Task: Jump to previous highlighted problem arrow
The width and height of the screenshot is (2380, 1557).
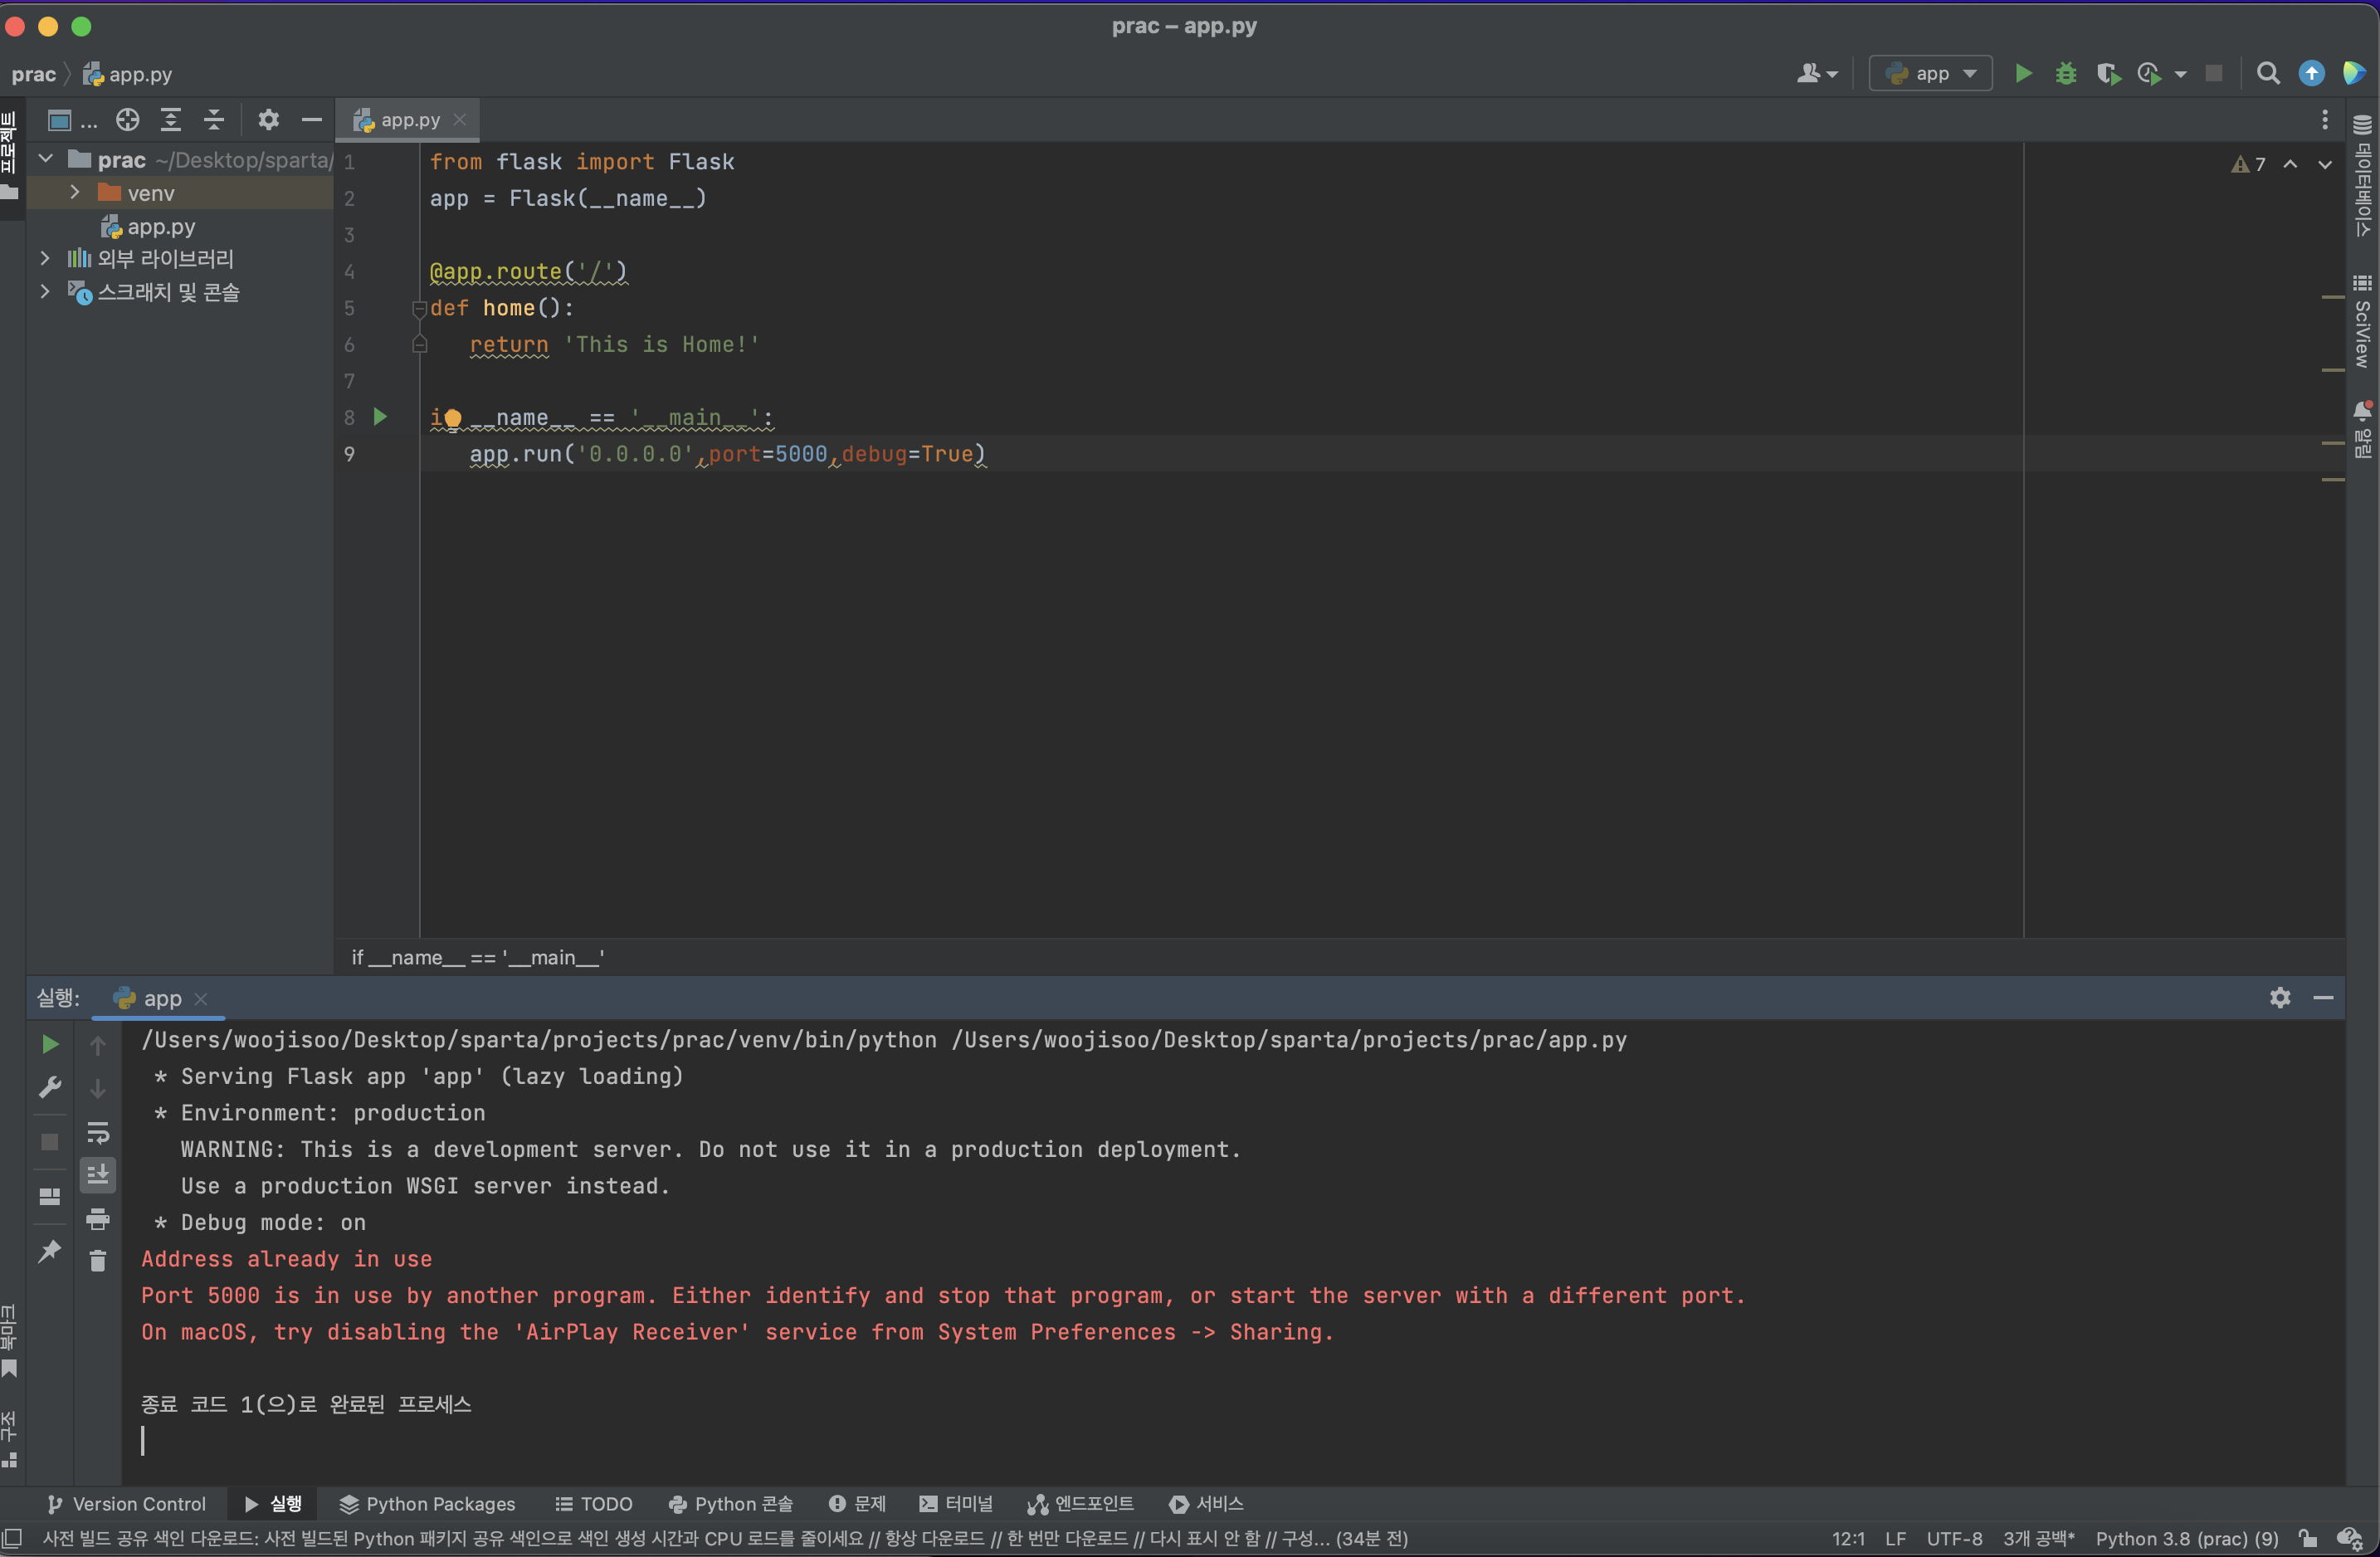Action: (2290, 164)
